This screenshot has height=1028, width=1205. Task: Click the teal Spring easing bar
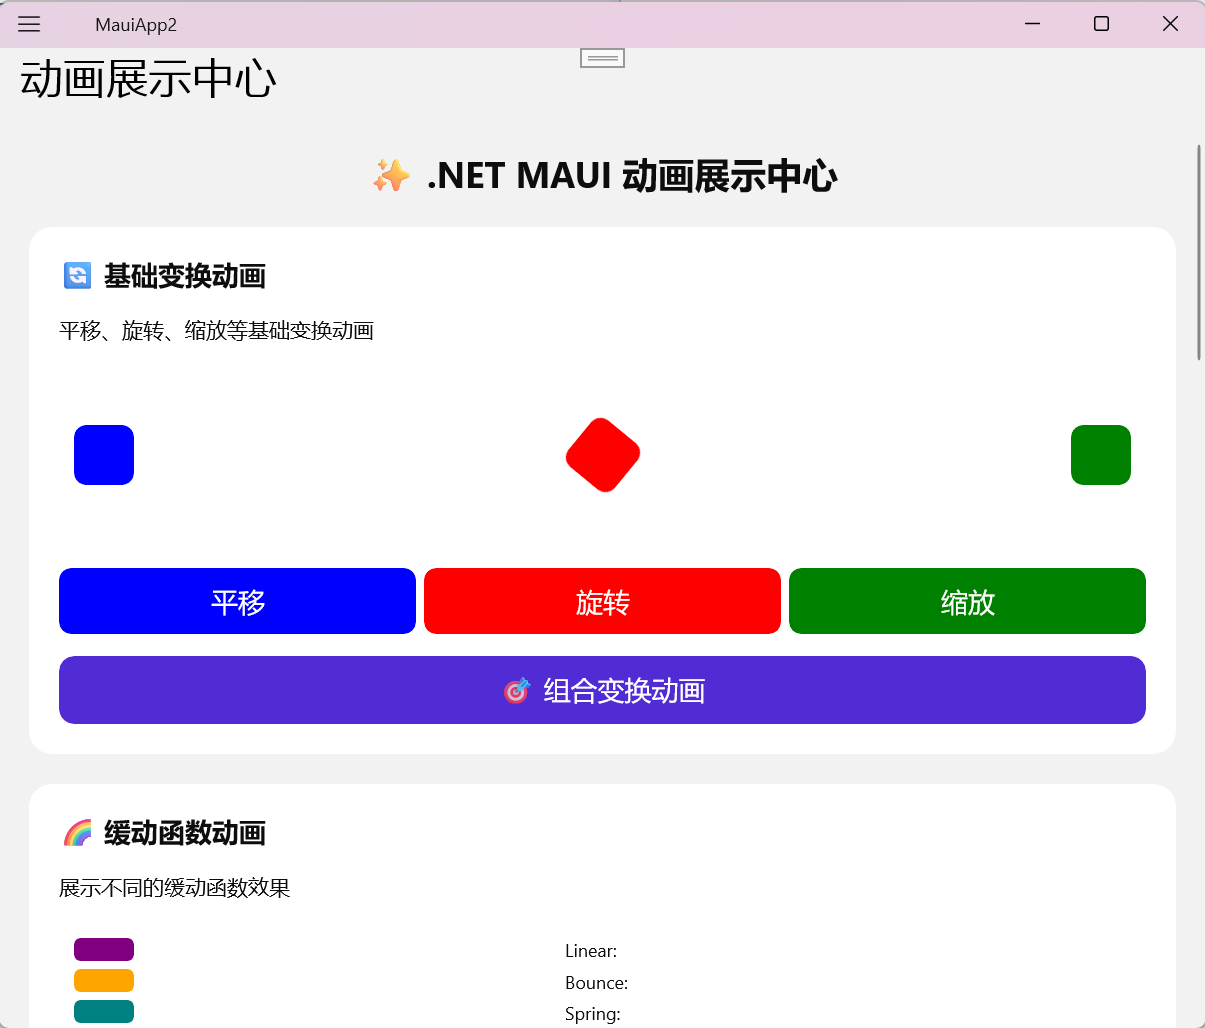coord(104,1011)
